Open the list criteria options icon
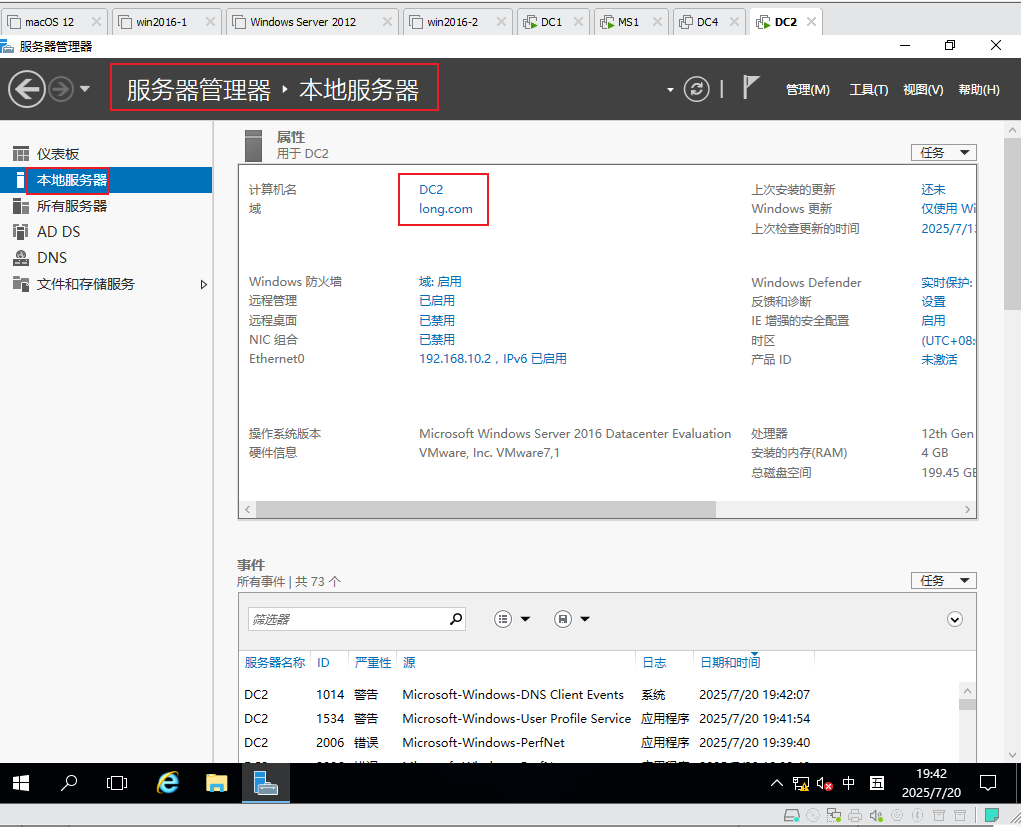The height and width of the screenshot is (827, 1021). (x=503, y=619)
